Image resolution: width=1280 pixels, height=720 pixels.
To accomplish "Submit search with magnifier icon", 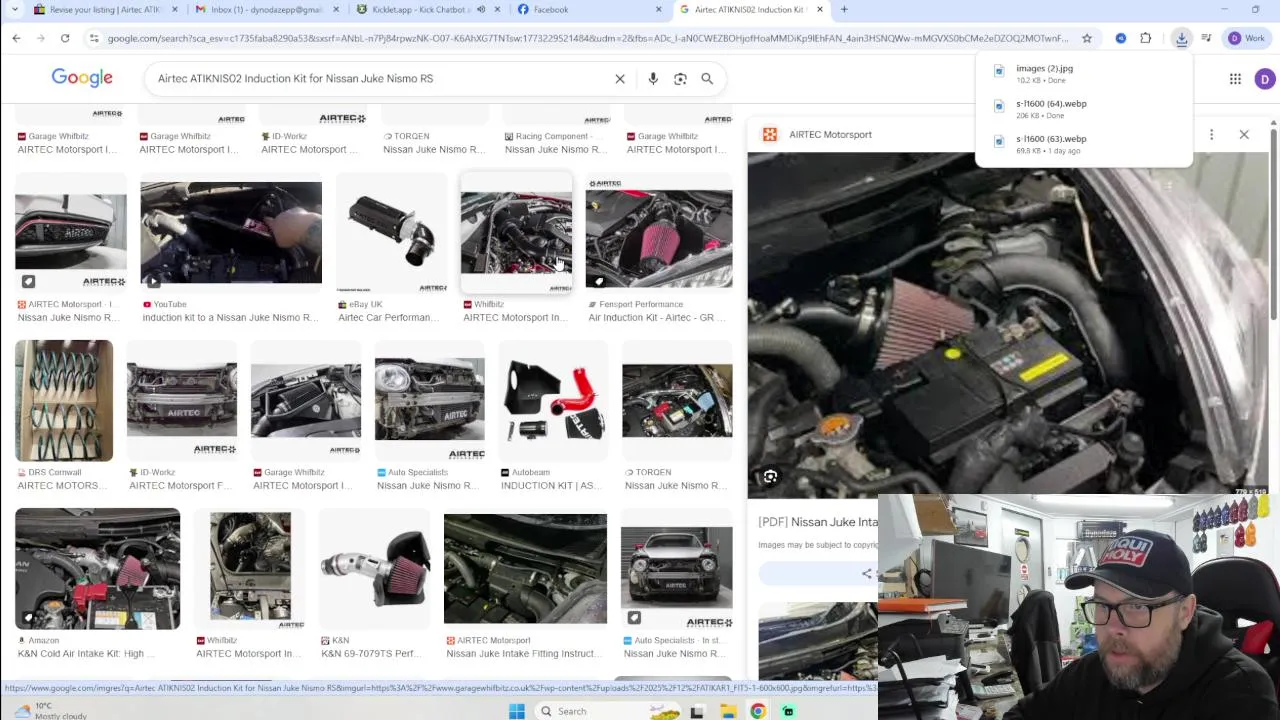I will 707,78.
